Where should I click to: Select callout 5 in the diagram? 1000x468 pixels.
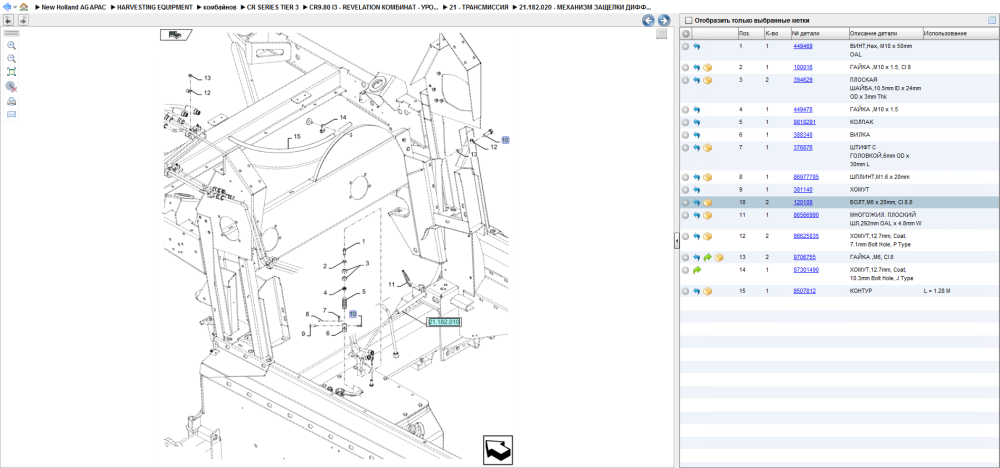364,291
